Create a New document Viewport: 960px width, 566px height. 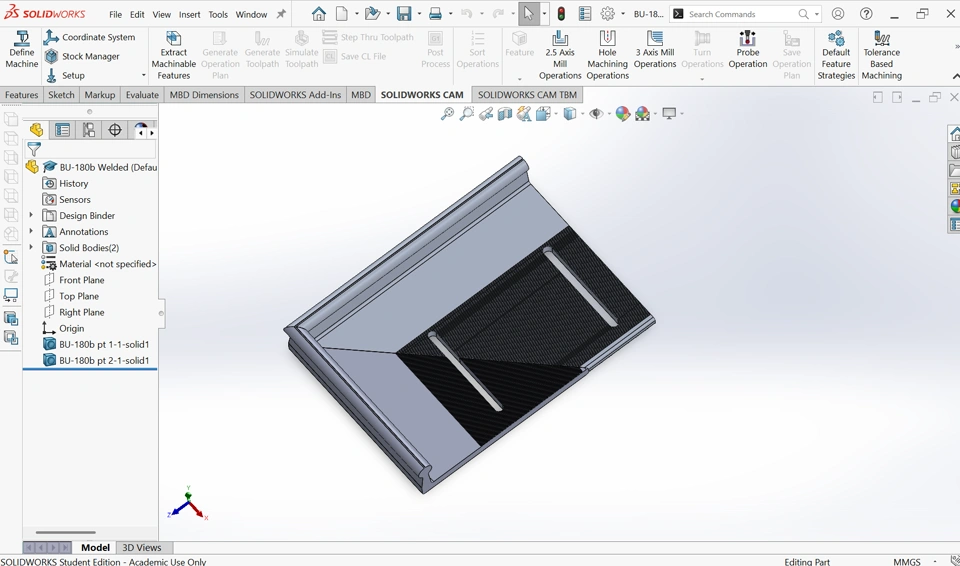342,13
